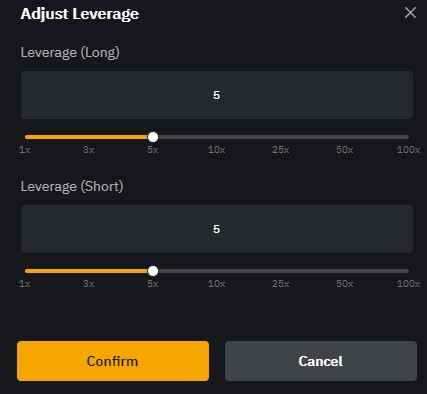
Task: Confirm the leverage settings
Action: tap(113, 361)
